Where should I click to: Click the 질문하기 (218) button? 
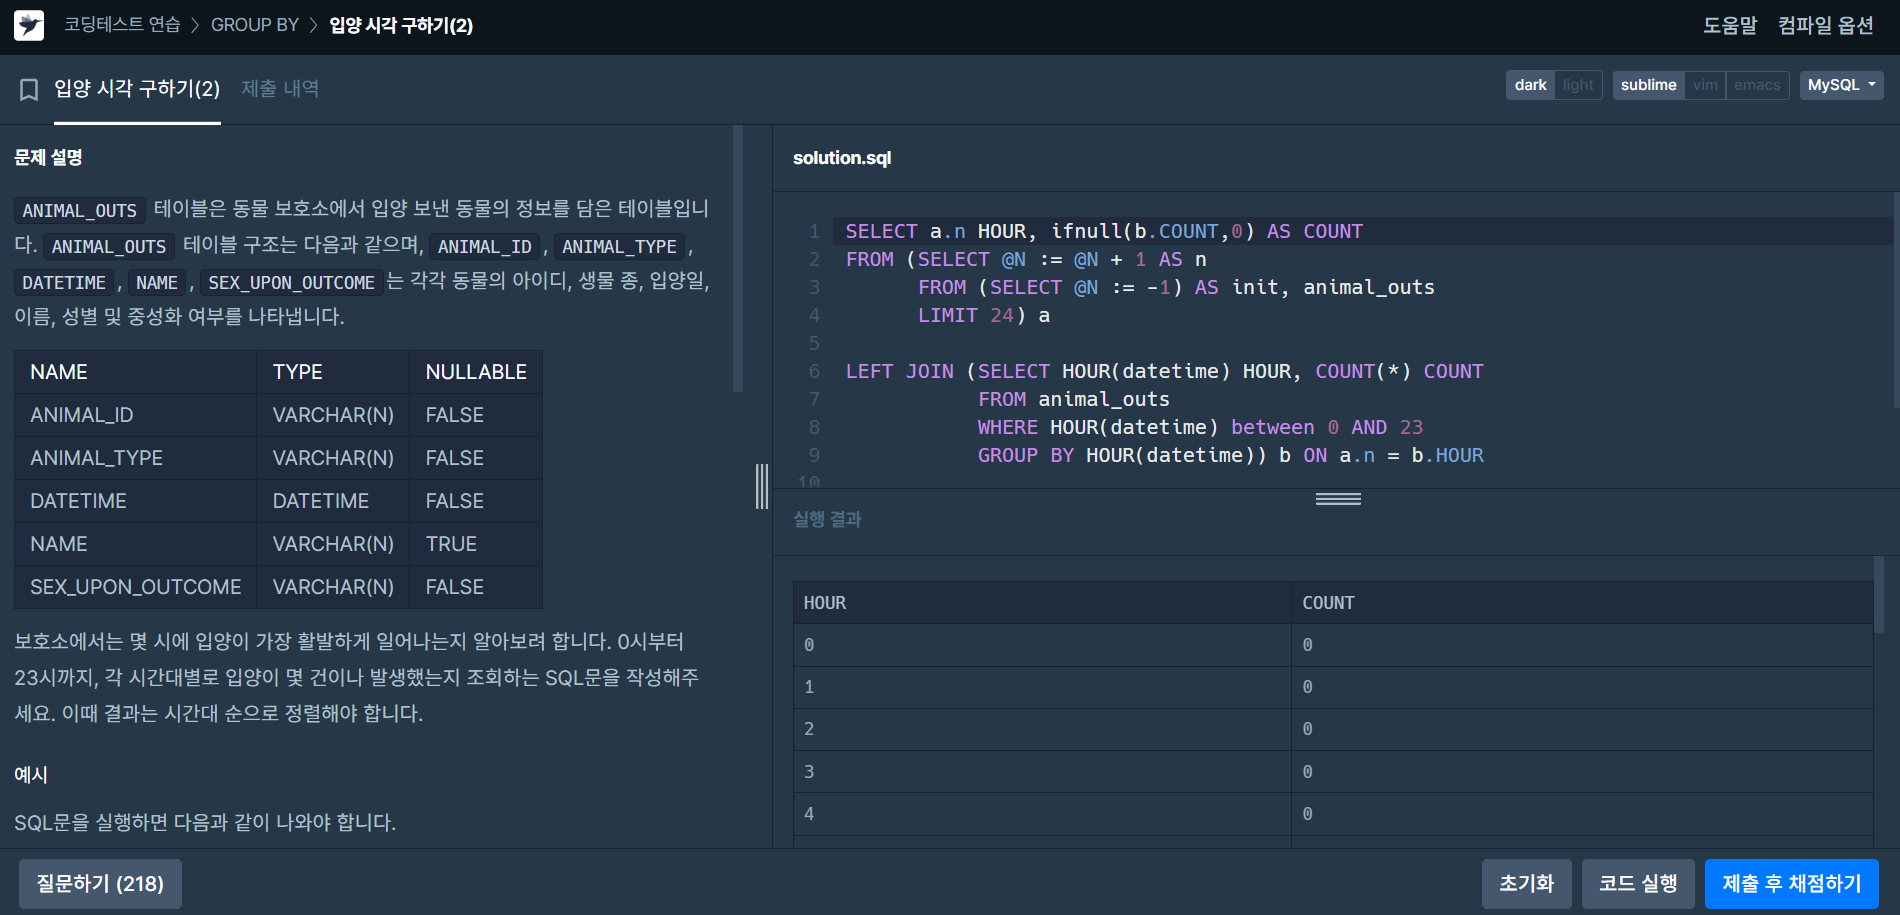(x=100, y=884)
